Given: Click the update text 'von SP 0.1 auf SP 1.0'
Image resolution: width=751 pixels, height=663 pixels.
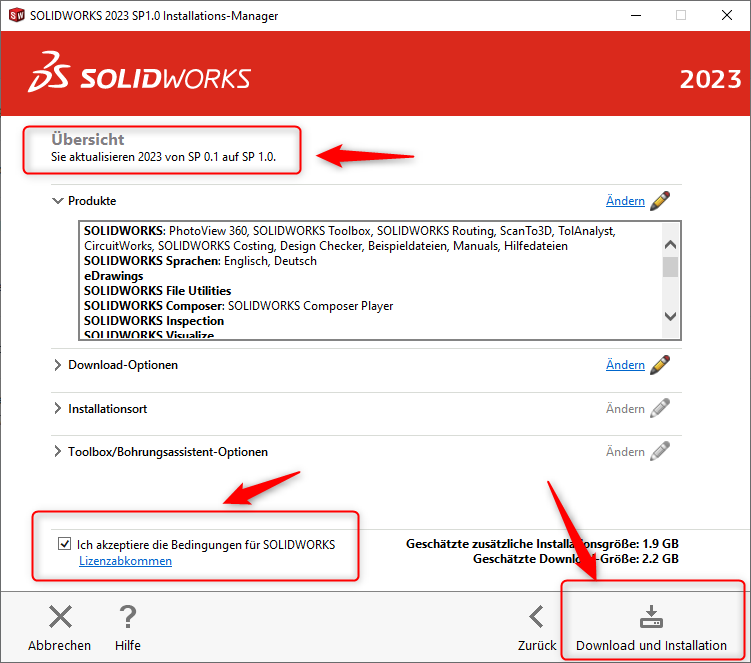Looking at the screenshot, I should coord(220,157).
